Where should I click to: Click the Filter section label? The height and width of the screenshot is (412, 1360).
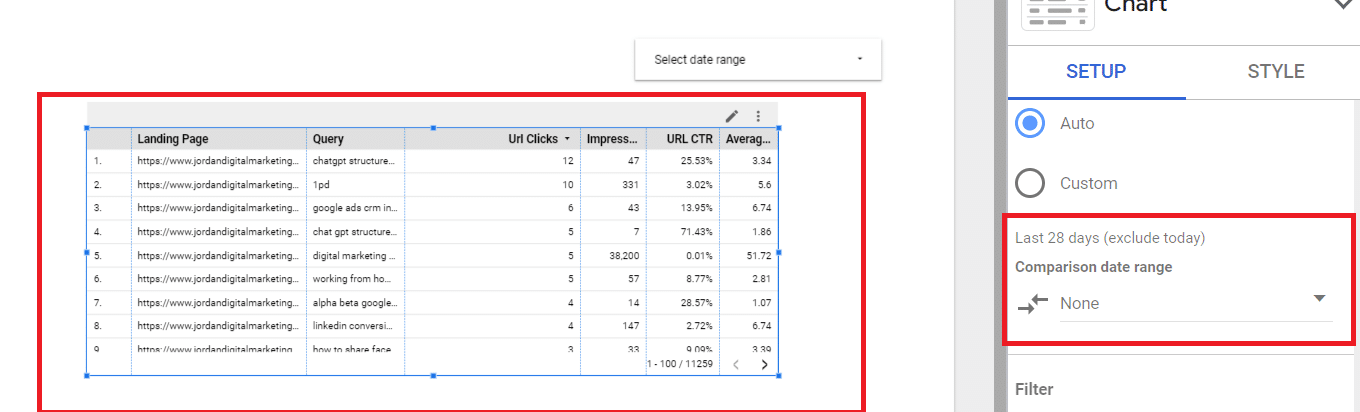coord(1034,390)
